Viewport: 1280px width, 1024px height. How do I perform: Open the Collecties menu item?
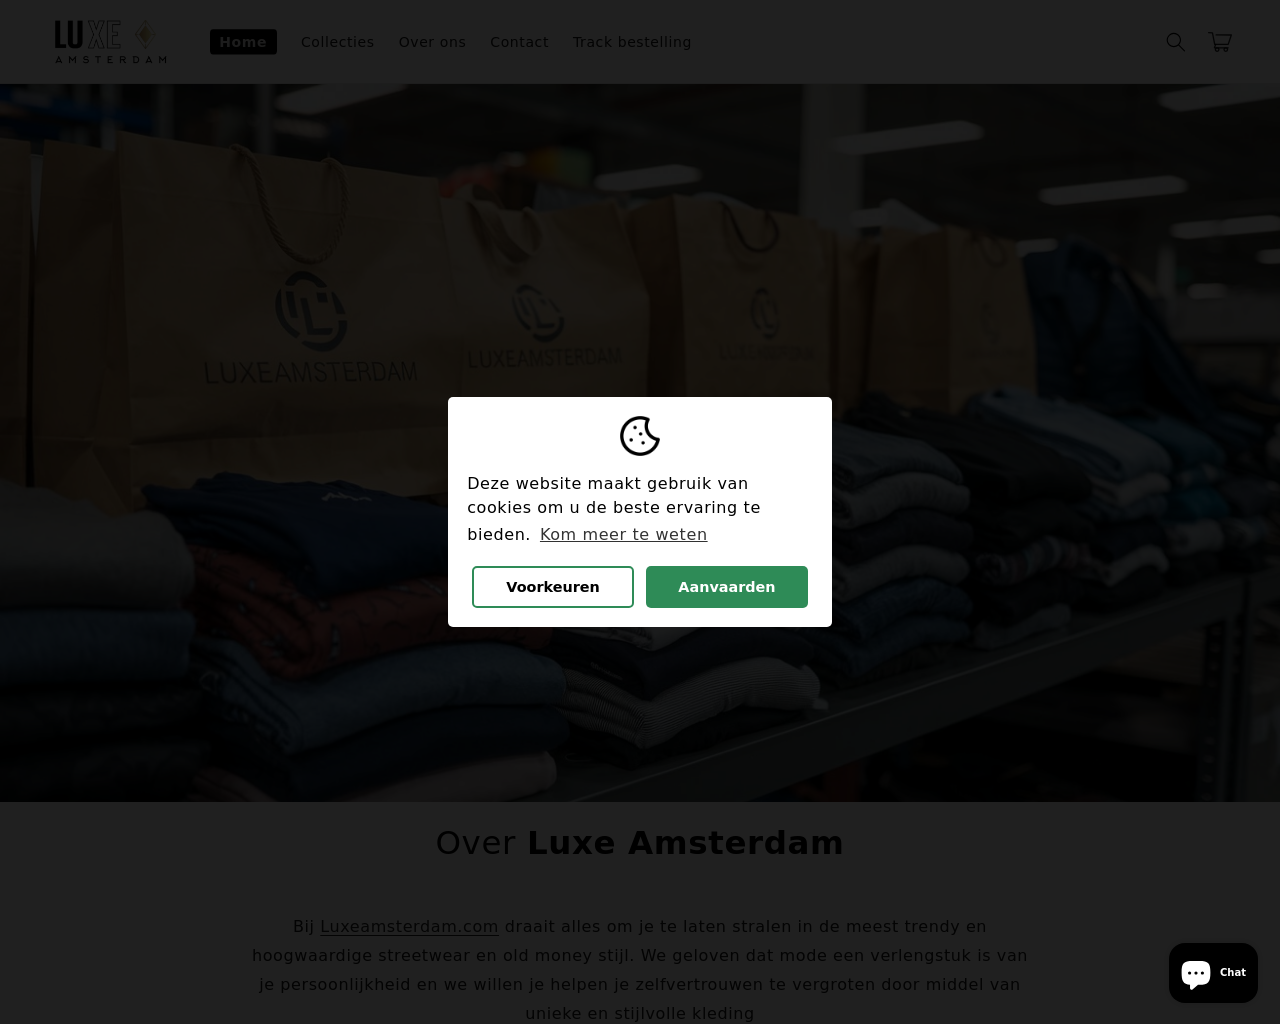pyautogui.click(x=337, y=42)
